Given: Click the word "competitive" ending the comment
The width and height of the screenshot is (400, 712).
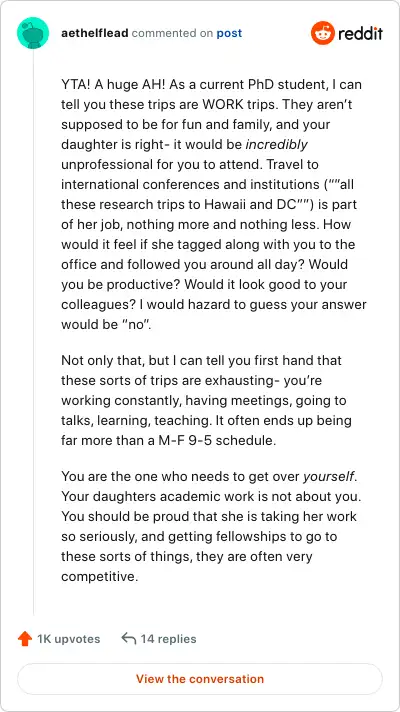Looking at the screenshot, I should coord(97,577).
